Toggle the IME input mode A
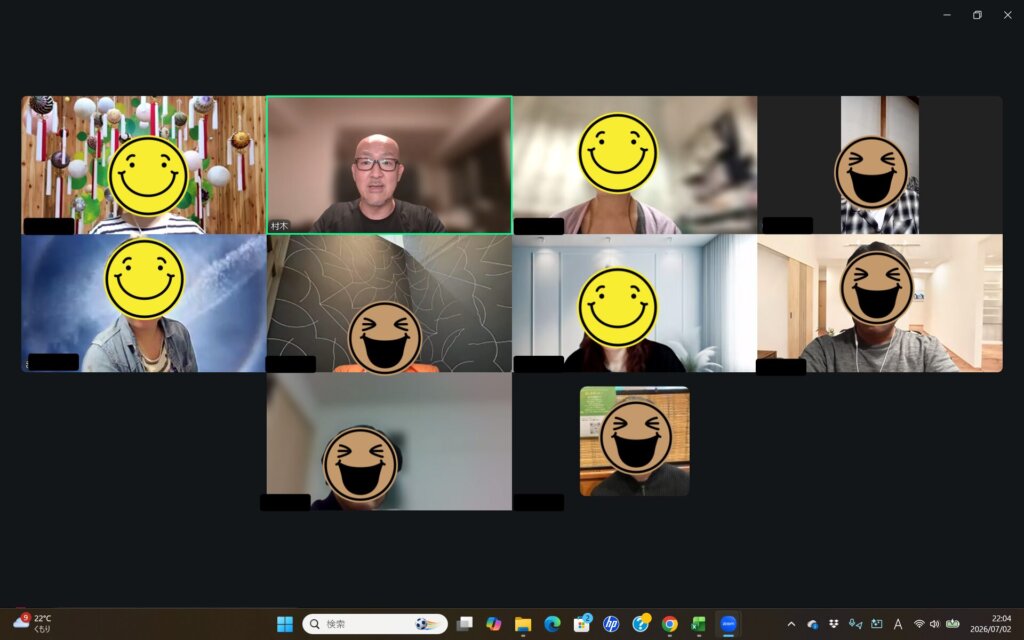The image size is (1024, 640). (898, 624)
